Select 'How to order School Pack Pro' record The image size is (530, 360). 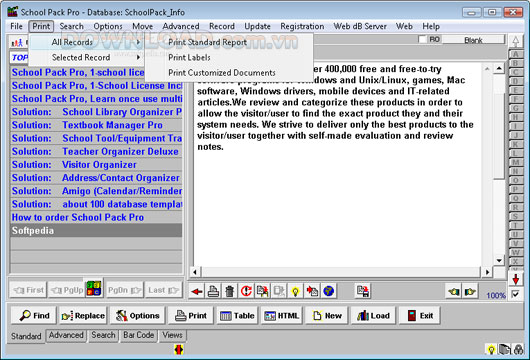pyautogui.click(x=96, y=217)
